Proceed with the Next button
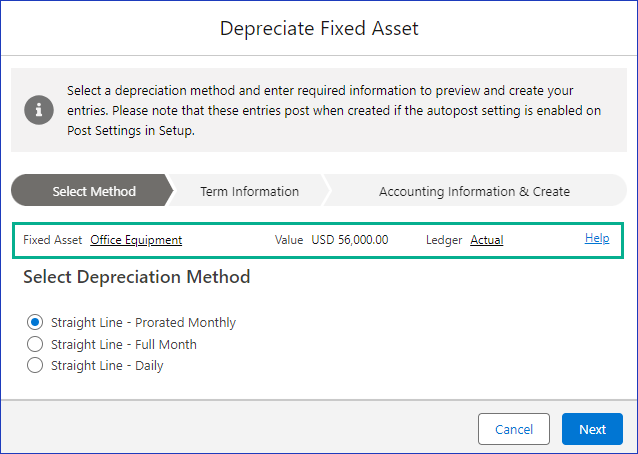The width and height of the screenshot is (638, 454). click(x=592, y=429)
